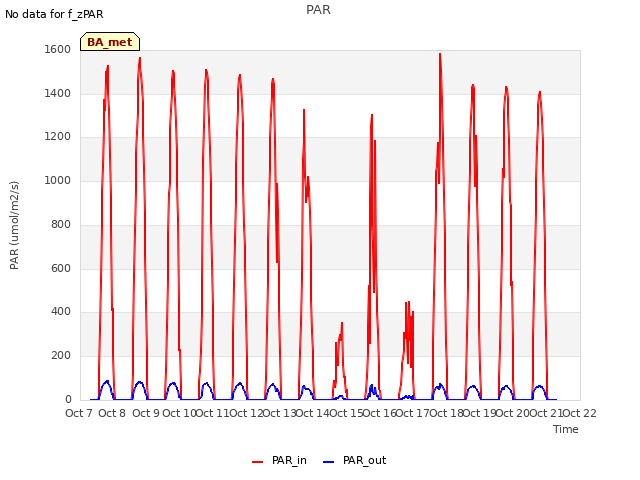Viewport: 640px width, 480px height.
Task: Click the Oct 22 x-axis tick label
Action: (x=580, y=413)
